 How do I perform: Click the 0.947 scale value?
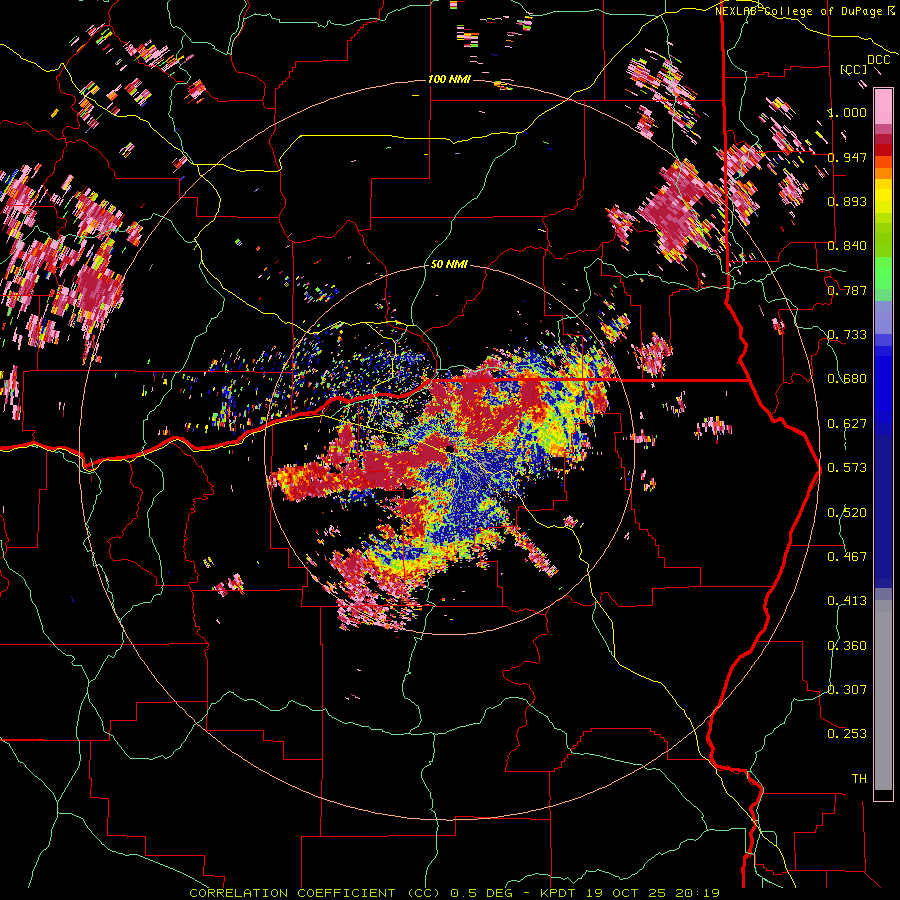(x=847, y=157)
